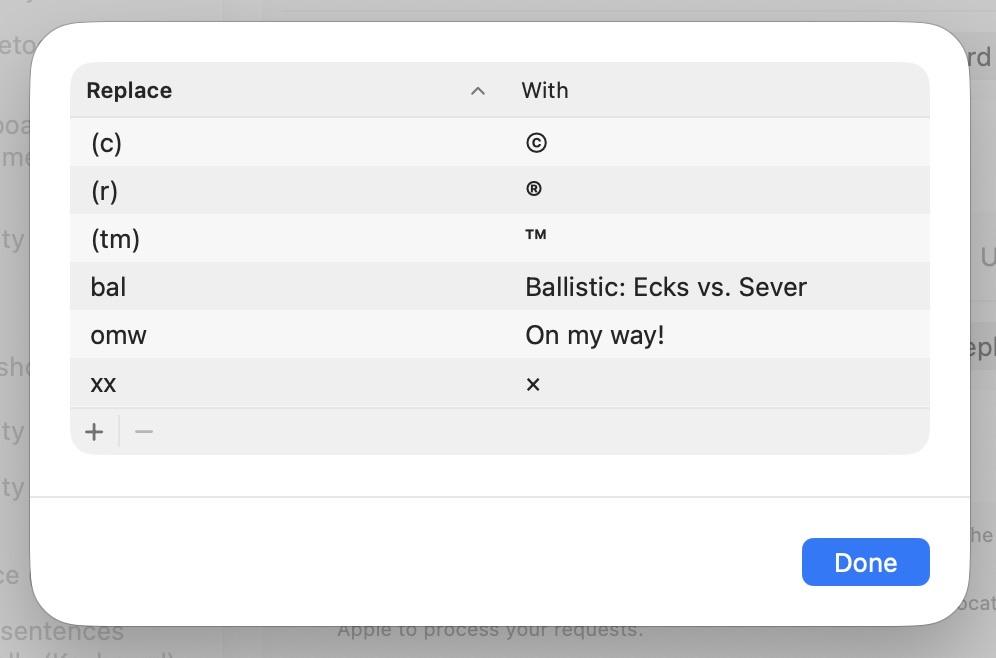Screen dimensions: 996x658
Task: Select the bal shortcut row
Action: point(108,287)
